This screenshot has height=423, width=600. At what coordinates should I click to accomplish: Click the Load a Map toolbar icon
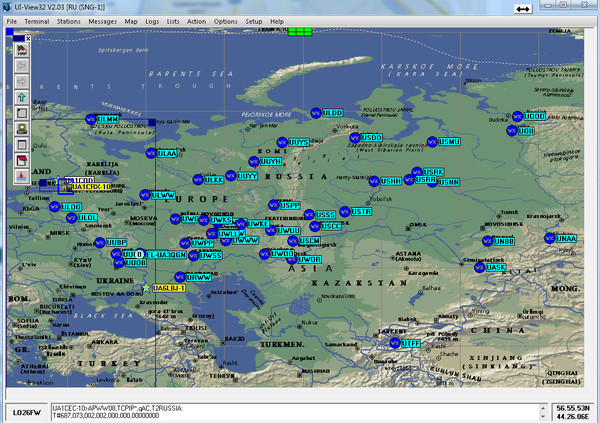click(x=22, y=50)
